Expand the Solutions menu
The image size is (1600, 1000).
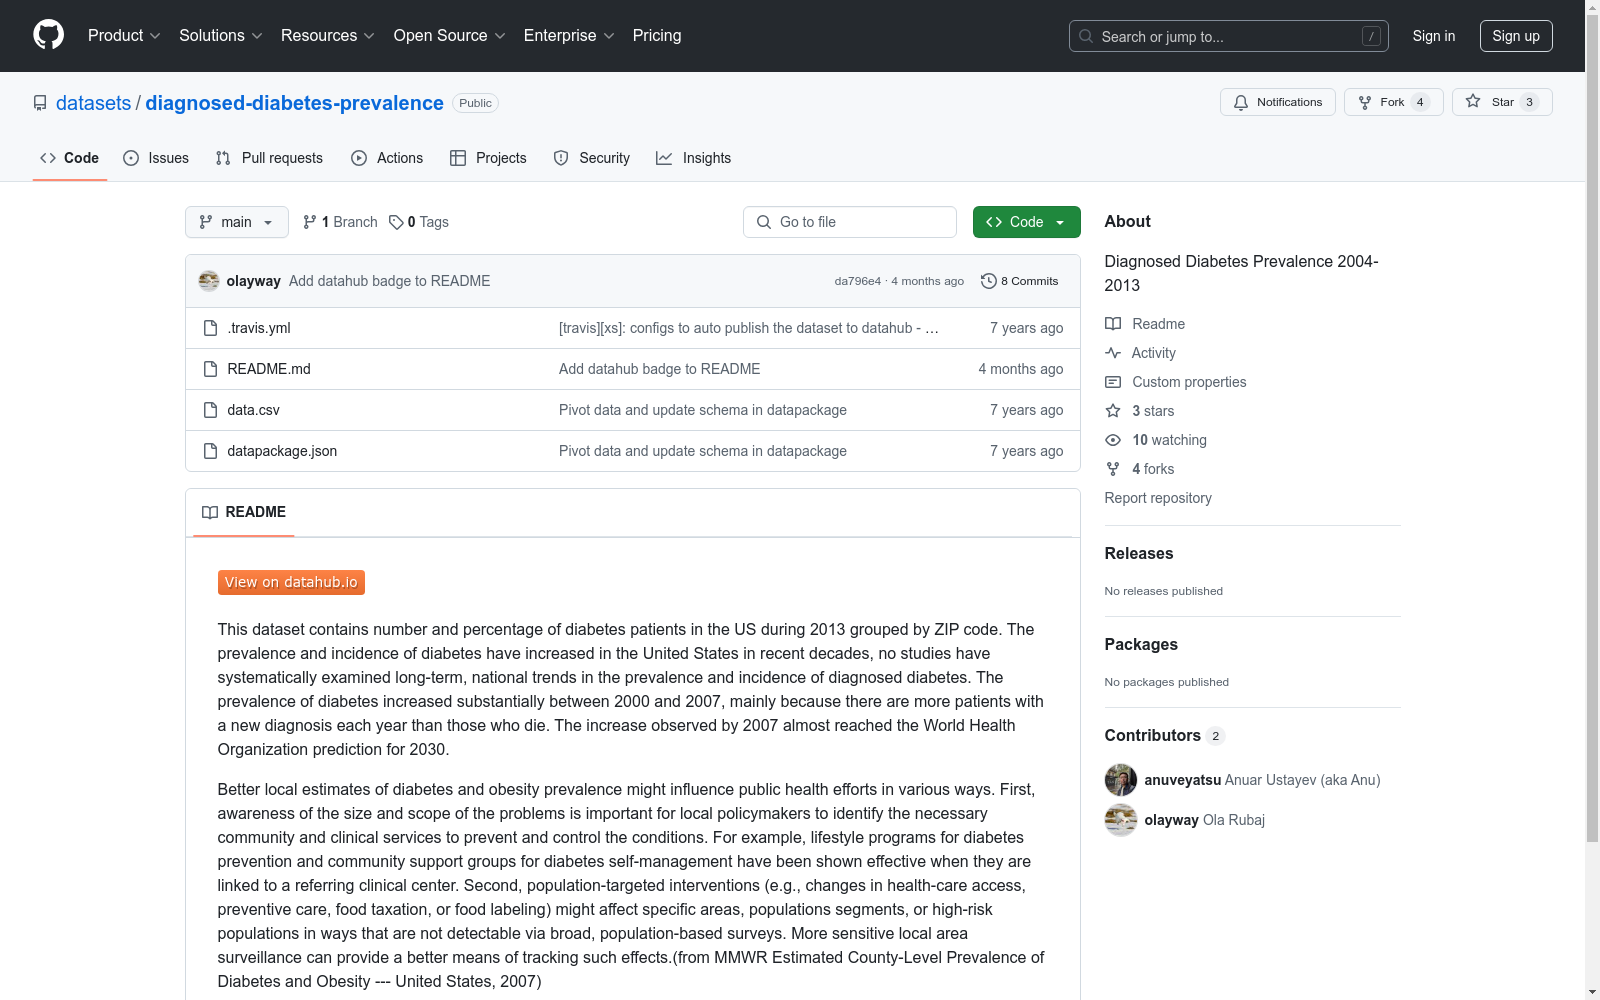click(221, 36)
